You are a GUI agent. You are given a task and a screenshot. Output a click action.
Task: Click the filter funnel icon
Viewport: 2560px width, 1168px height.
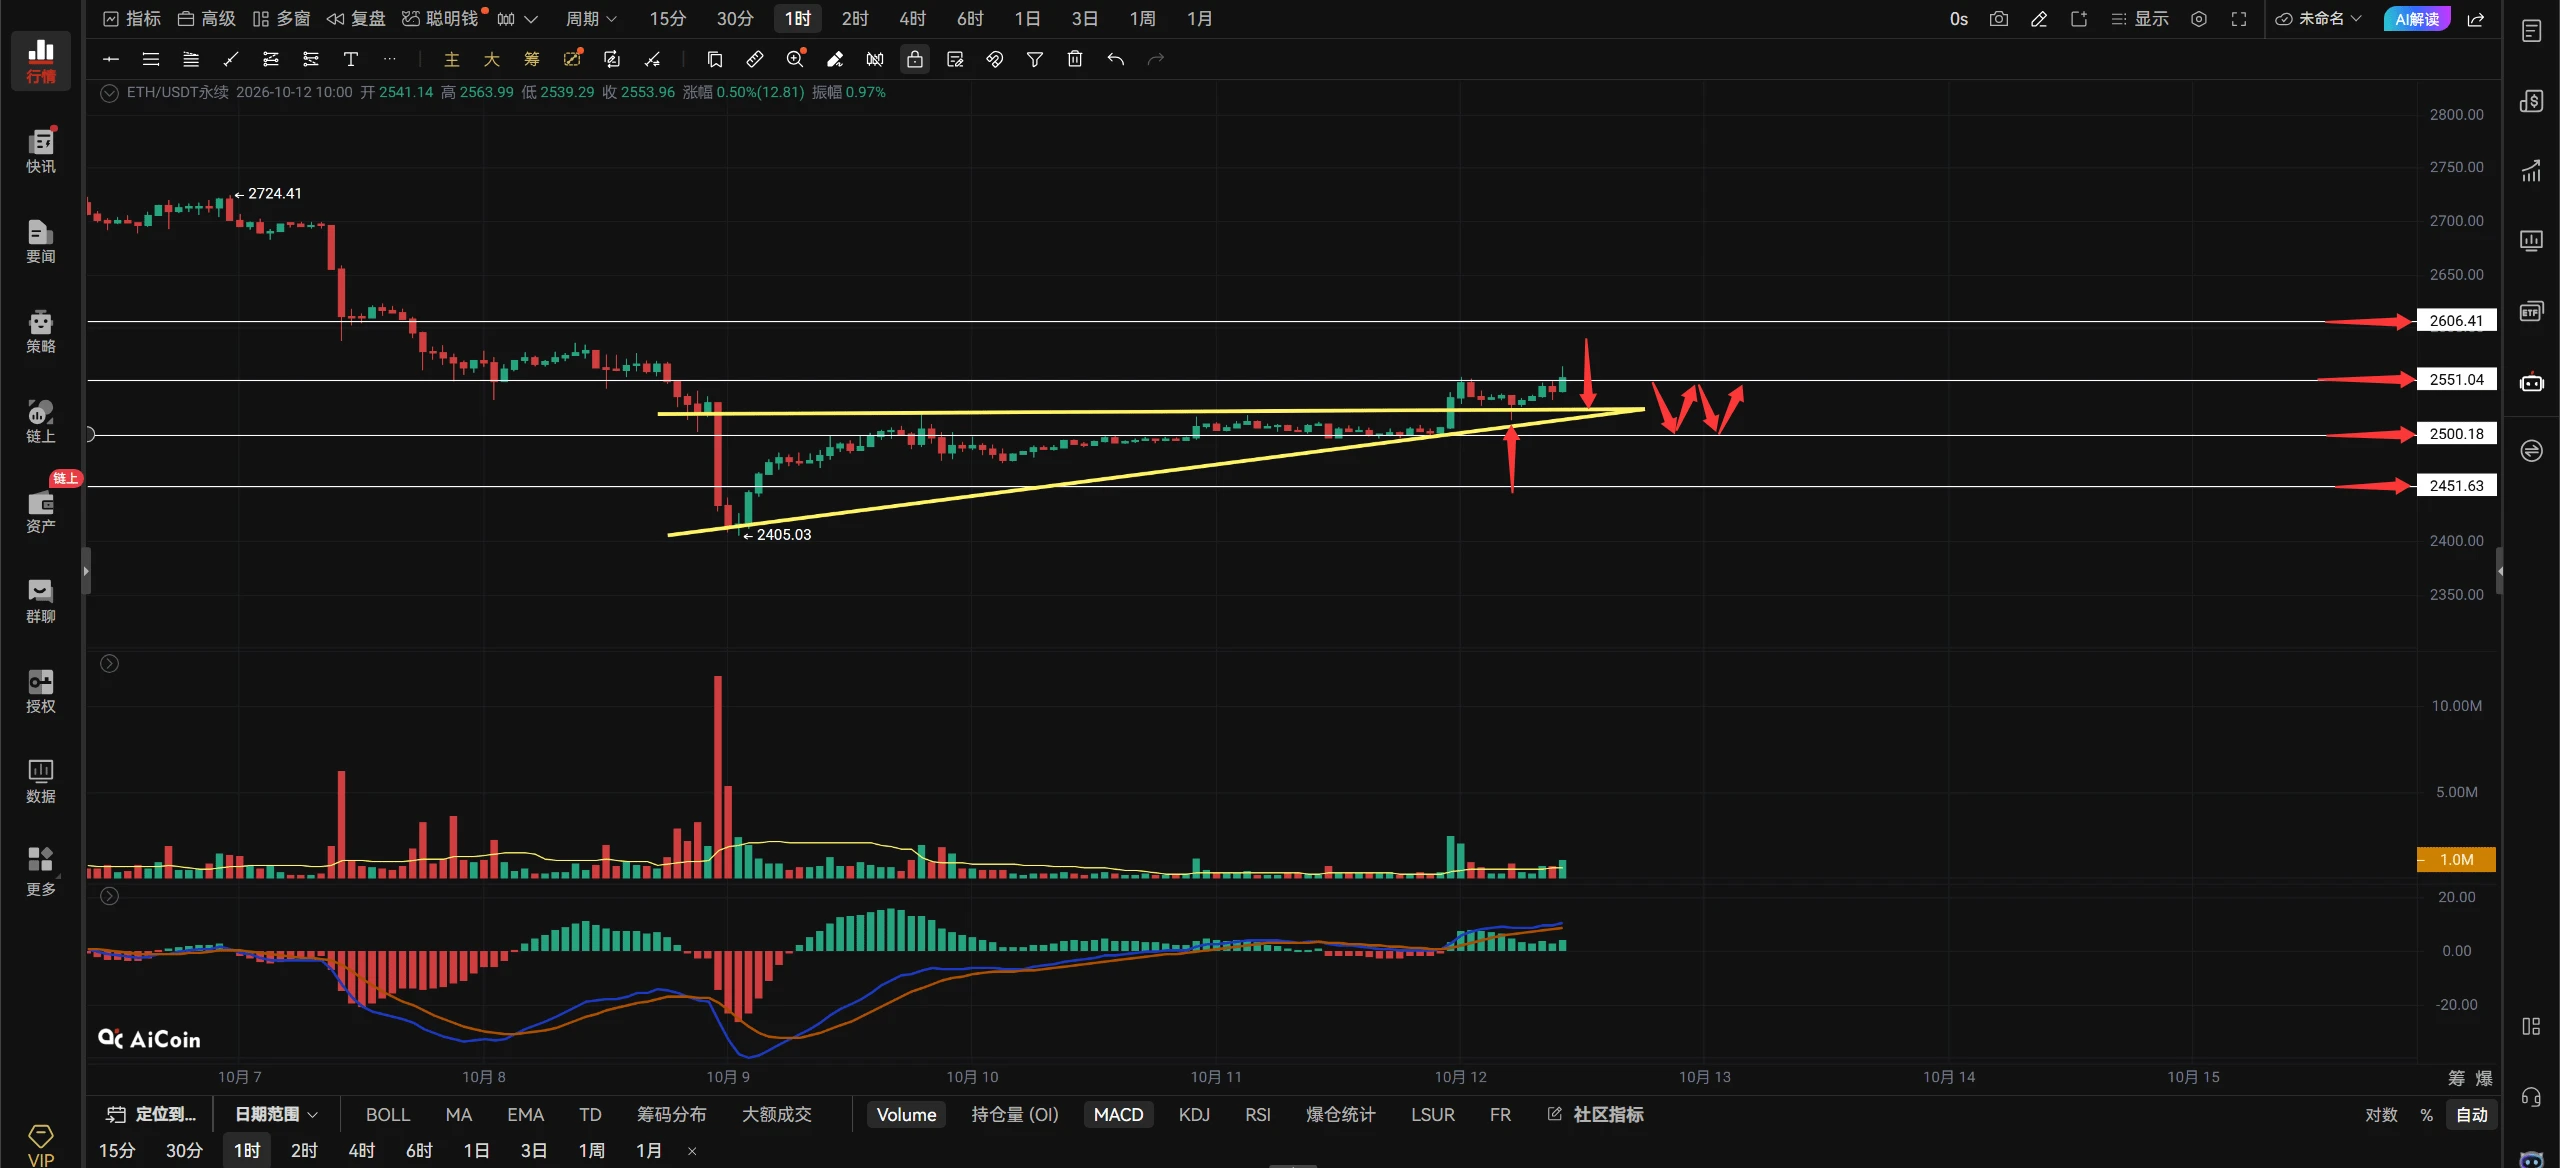click(x=1035, y=60)
